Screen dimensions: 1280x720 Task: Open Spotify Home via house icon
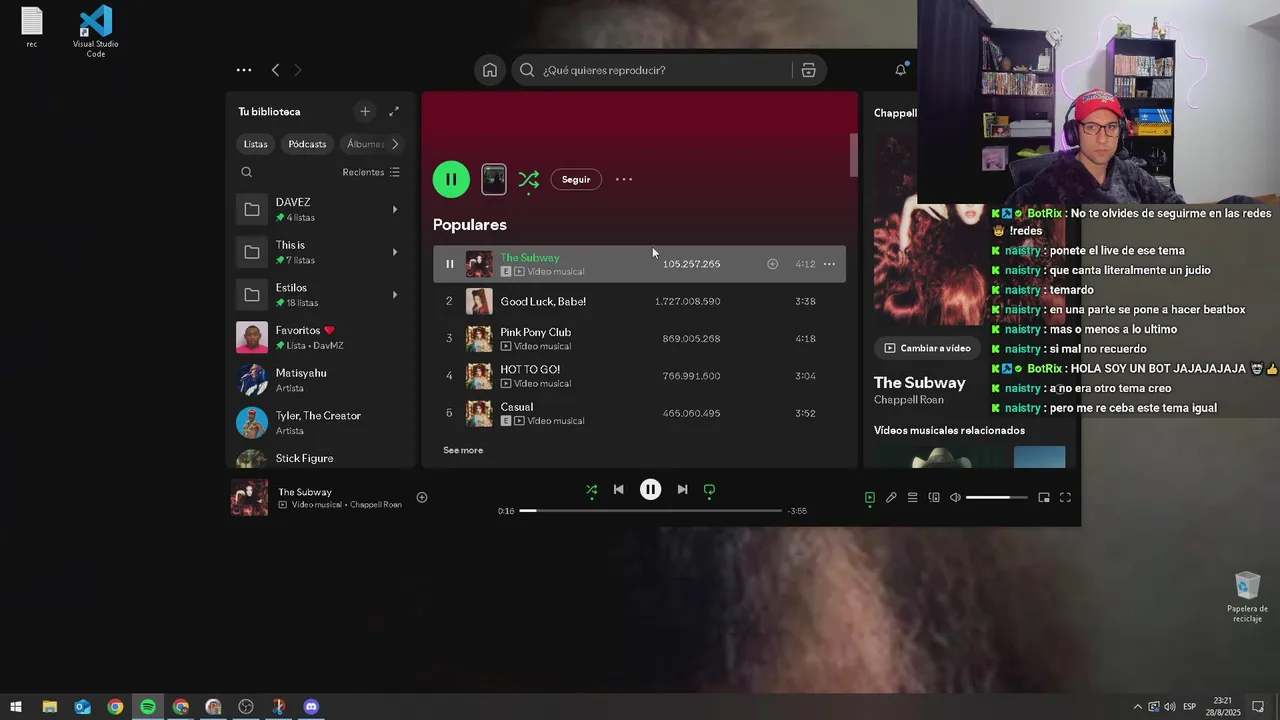[x=490, y=70]
